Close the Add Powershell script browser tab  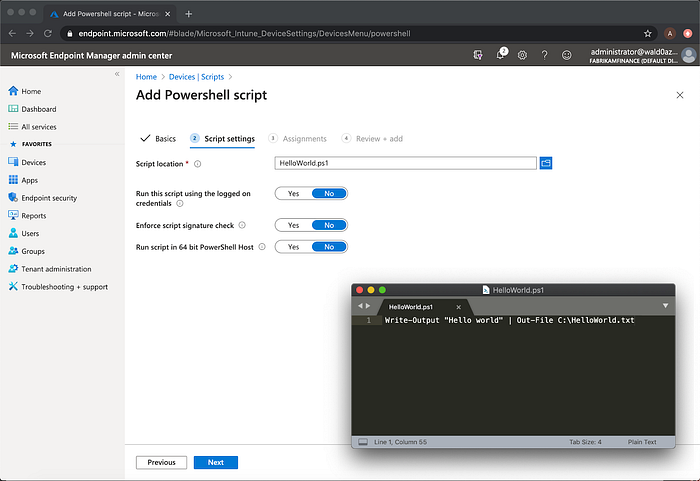167,14
